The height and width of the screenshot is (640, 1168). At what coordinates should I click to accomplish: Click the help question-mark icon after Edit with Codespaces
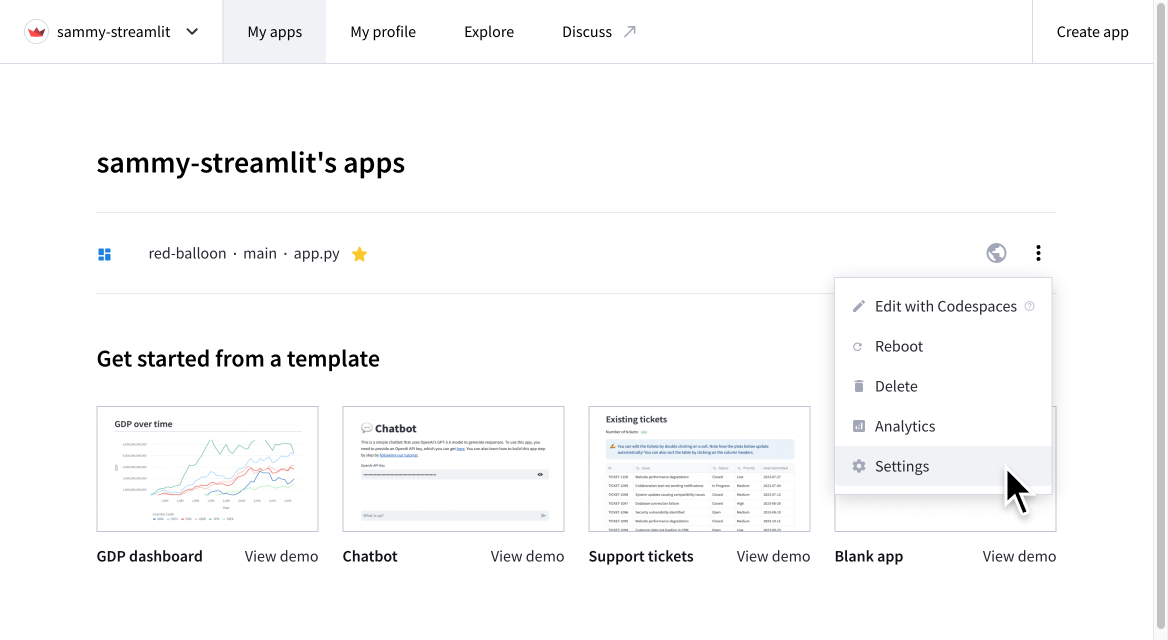tap(1029, 306)
